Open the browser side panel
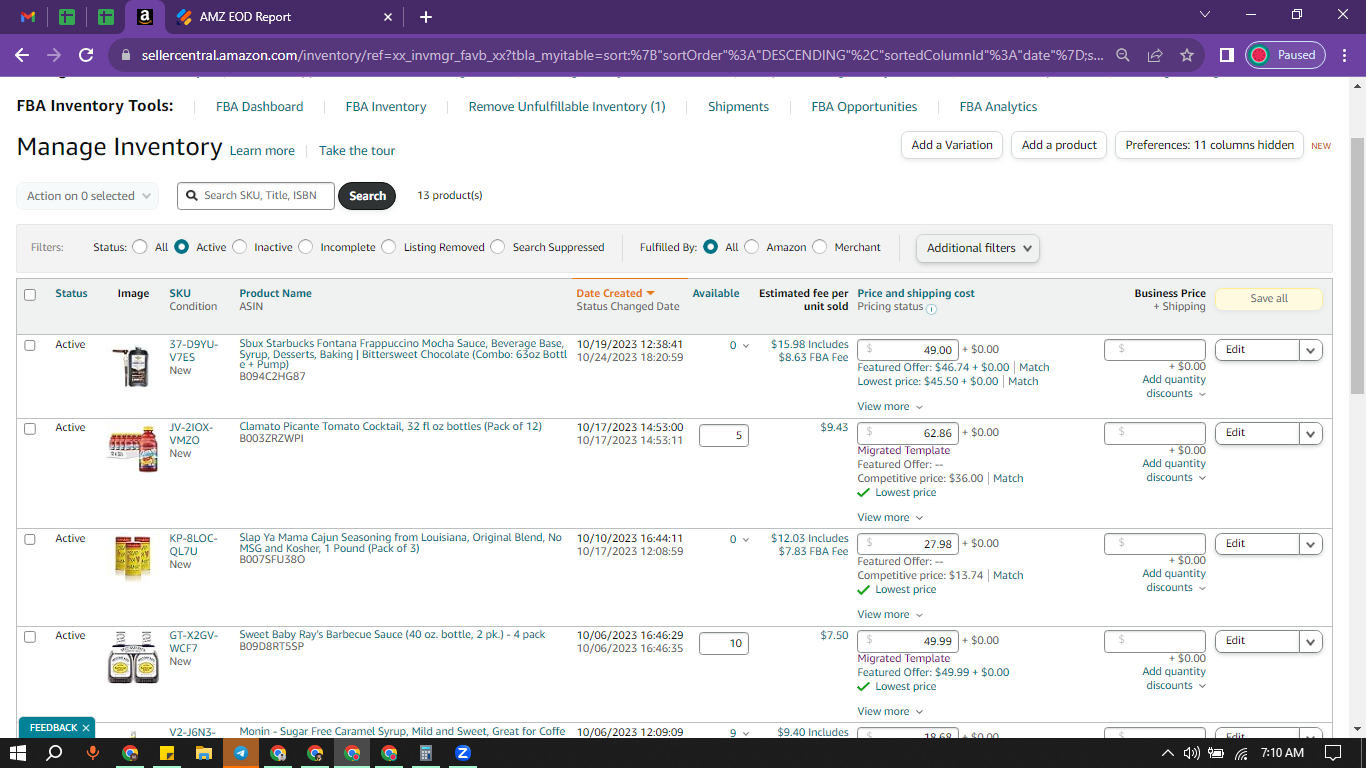This screenshot has width=1366, height=768. (1227, 55)
